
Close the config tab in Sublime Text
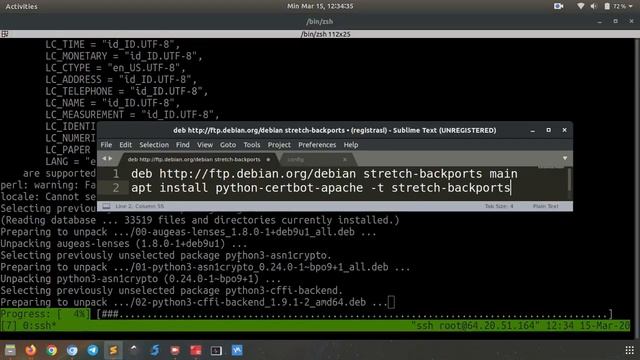(345, 160)
